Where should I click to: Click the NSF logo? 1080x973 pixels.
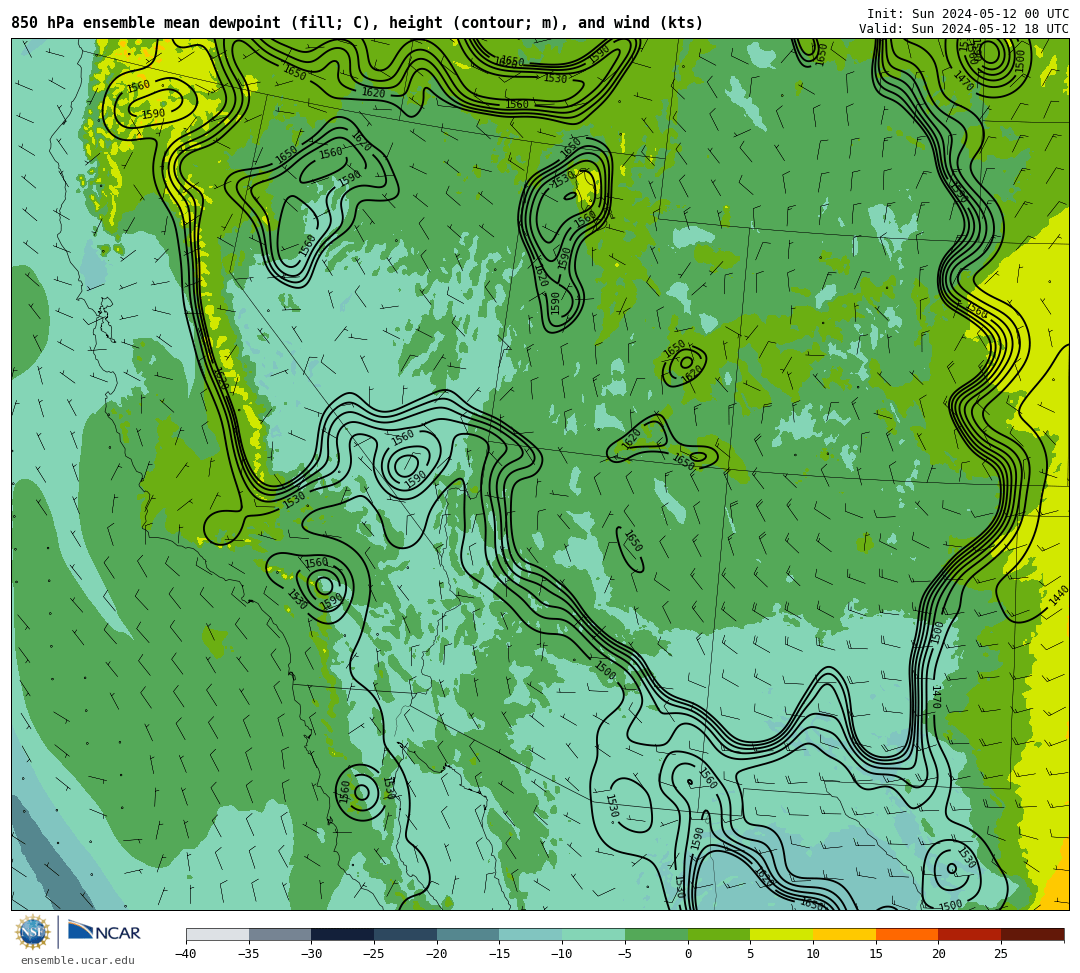point(33,933)
